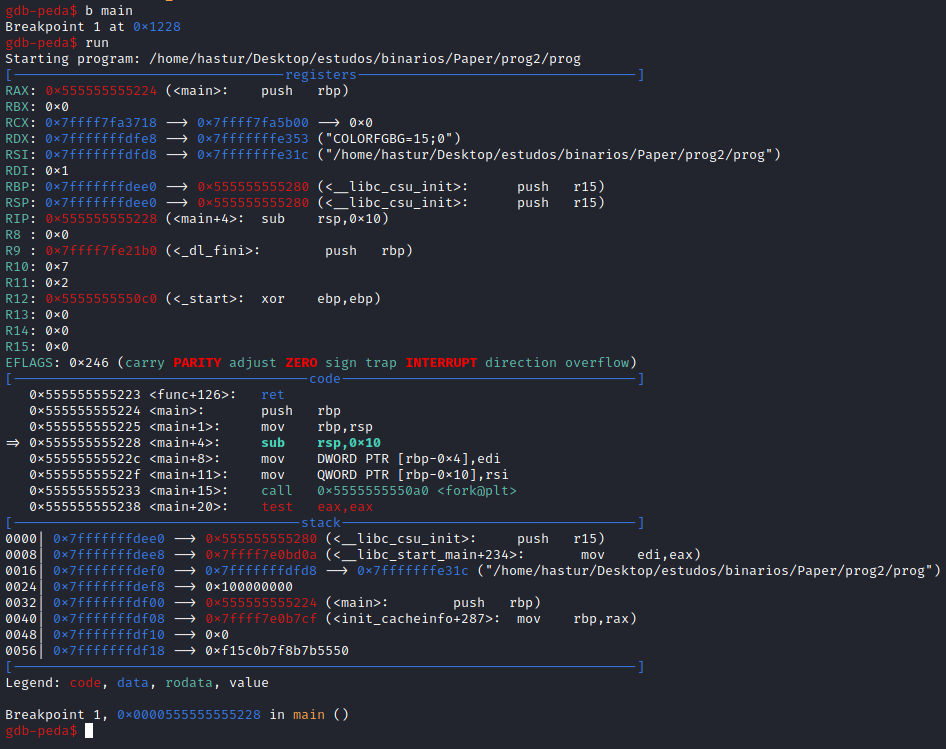Image resolution: width=946 pixels, height=749 pixels.
Task: Click the cursor at the last gdb-peda prompt
Action: (x=89, y=731)
